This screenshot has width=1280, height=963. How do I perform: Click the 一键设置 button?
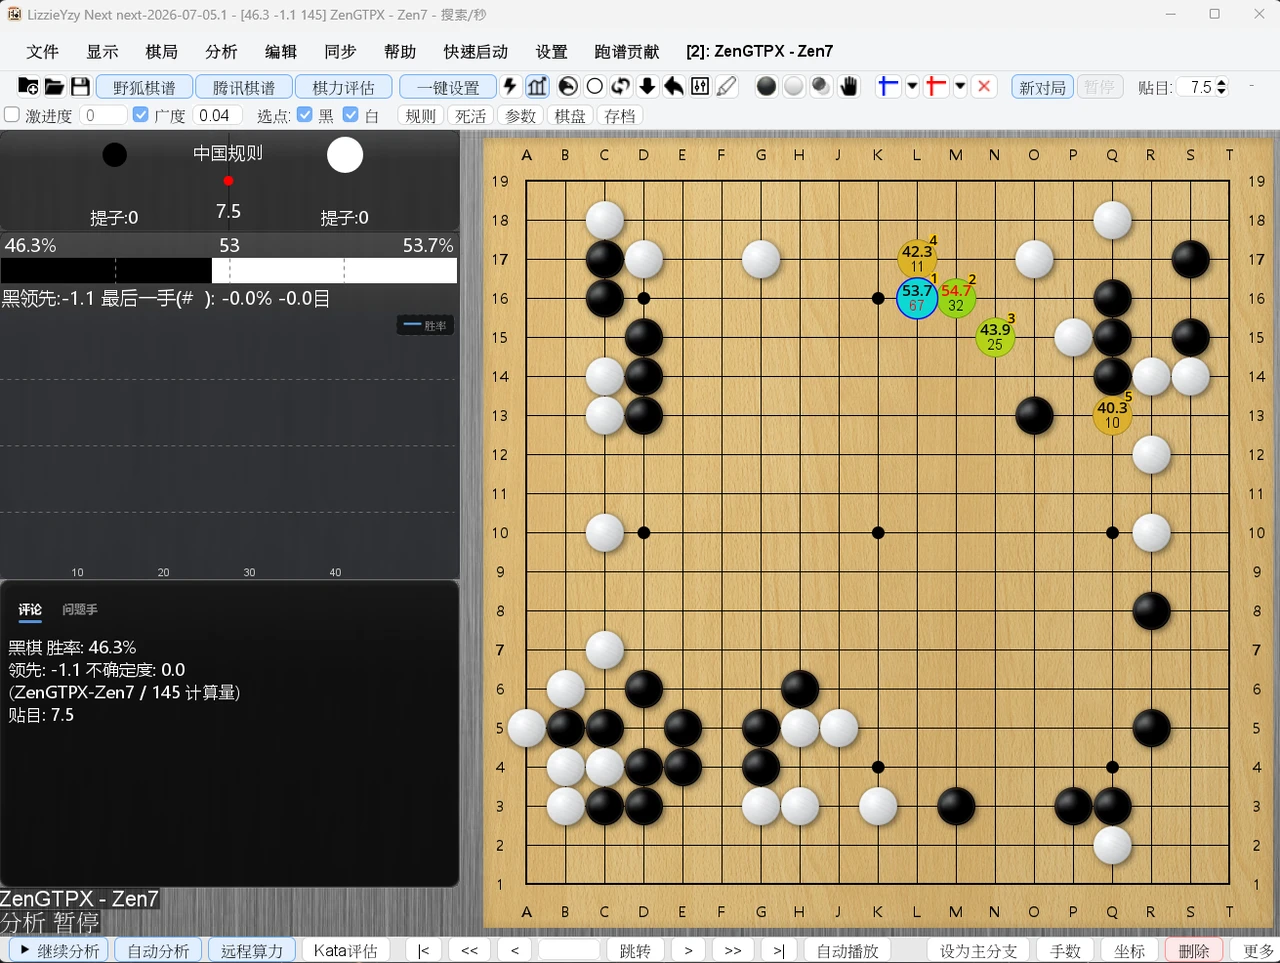(x=448, y=87)
